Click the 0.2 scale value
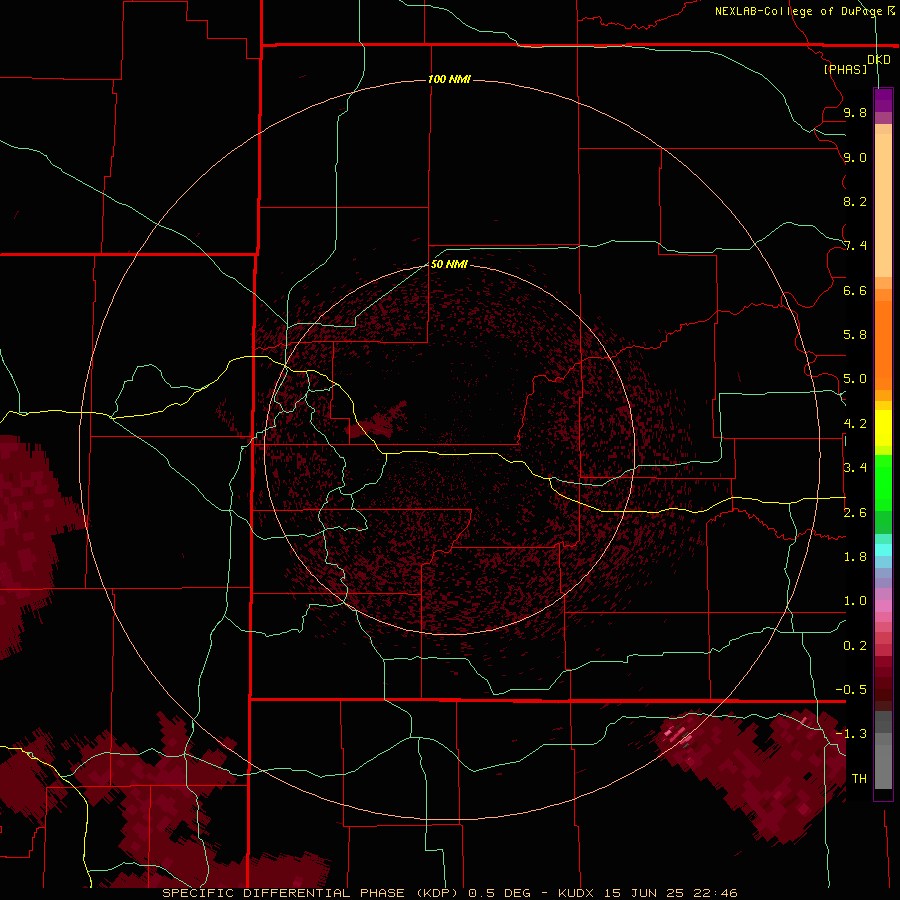 point(855,646)
